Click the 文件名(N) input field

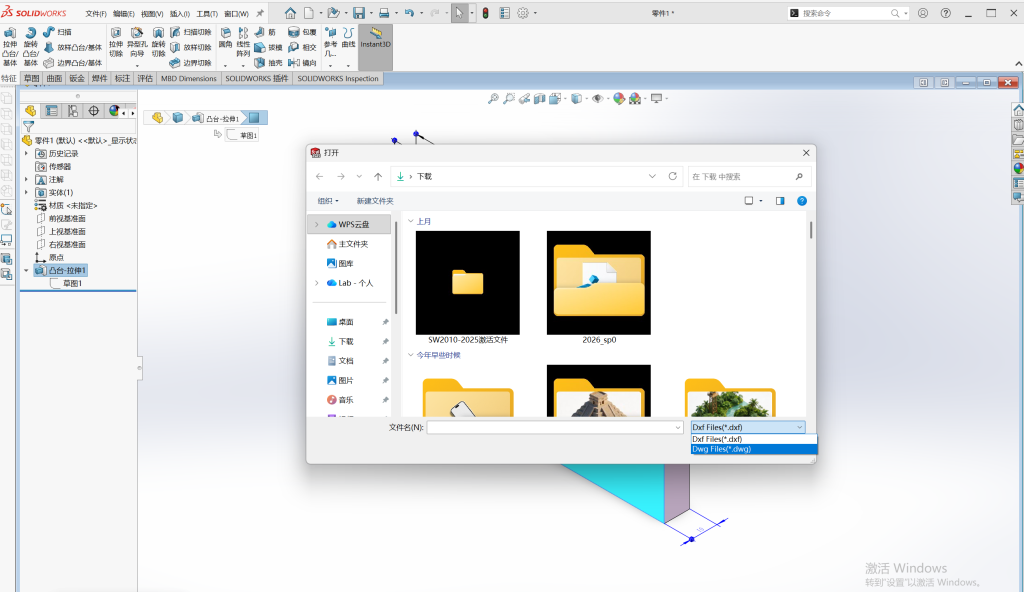click(x=554, y=427)
